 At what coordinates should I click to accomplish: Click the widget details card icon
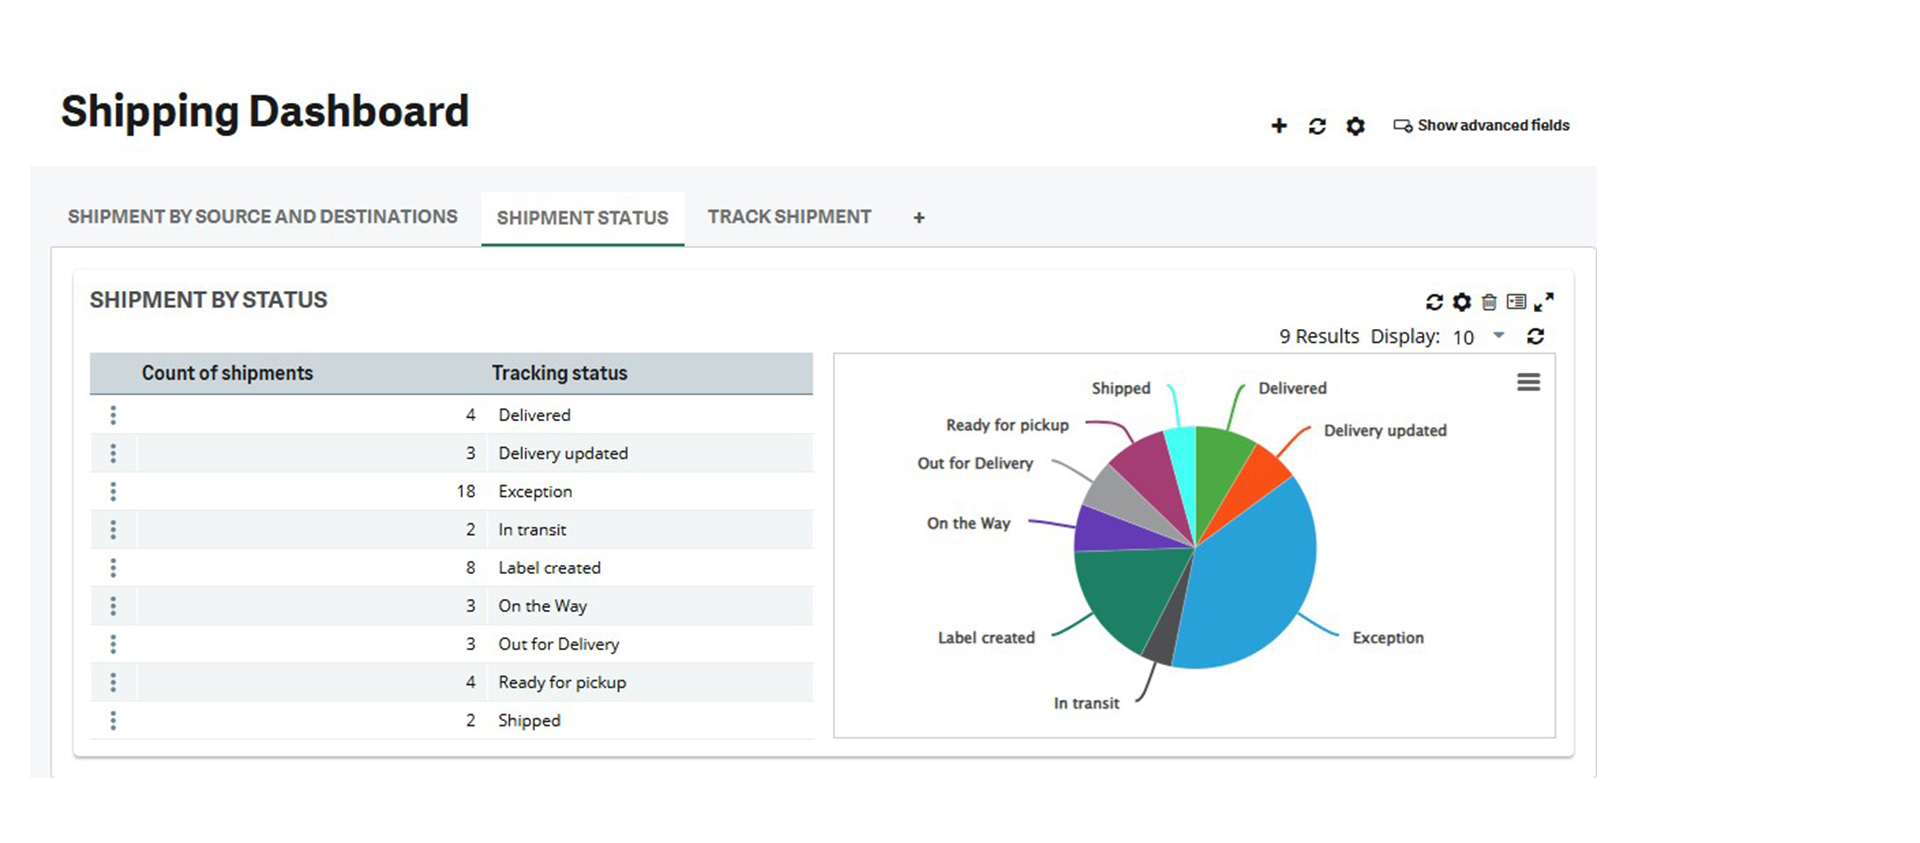[x=1516, y=302]
